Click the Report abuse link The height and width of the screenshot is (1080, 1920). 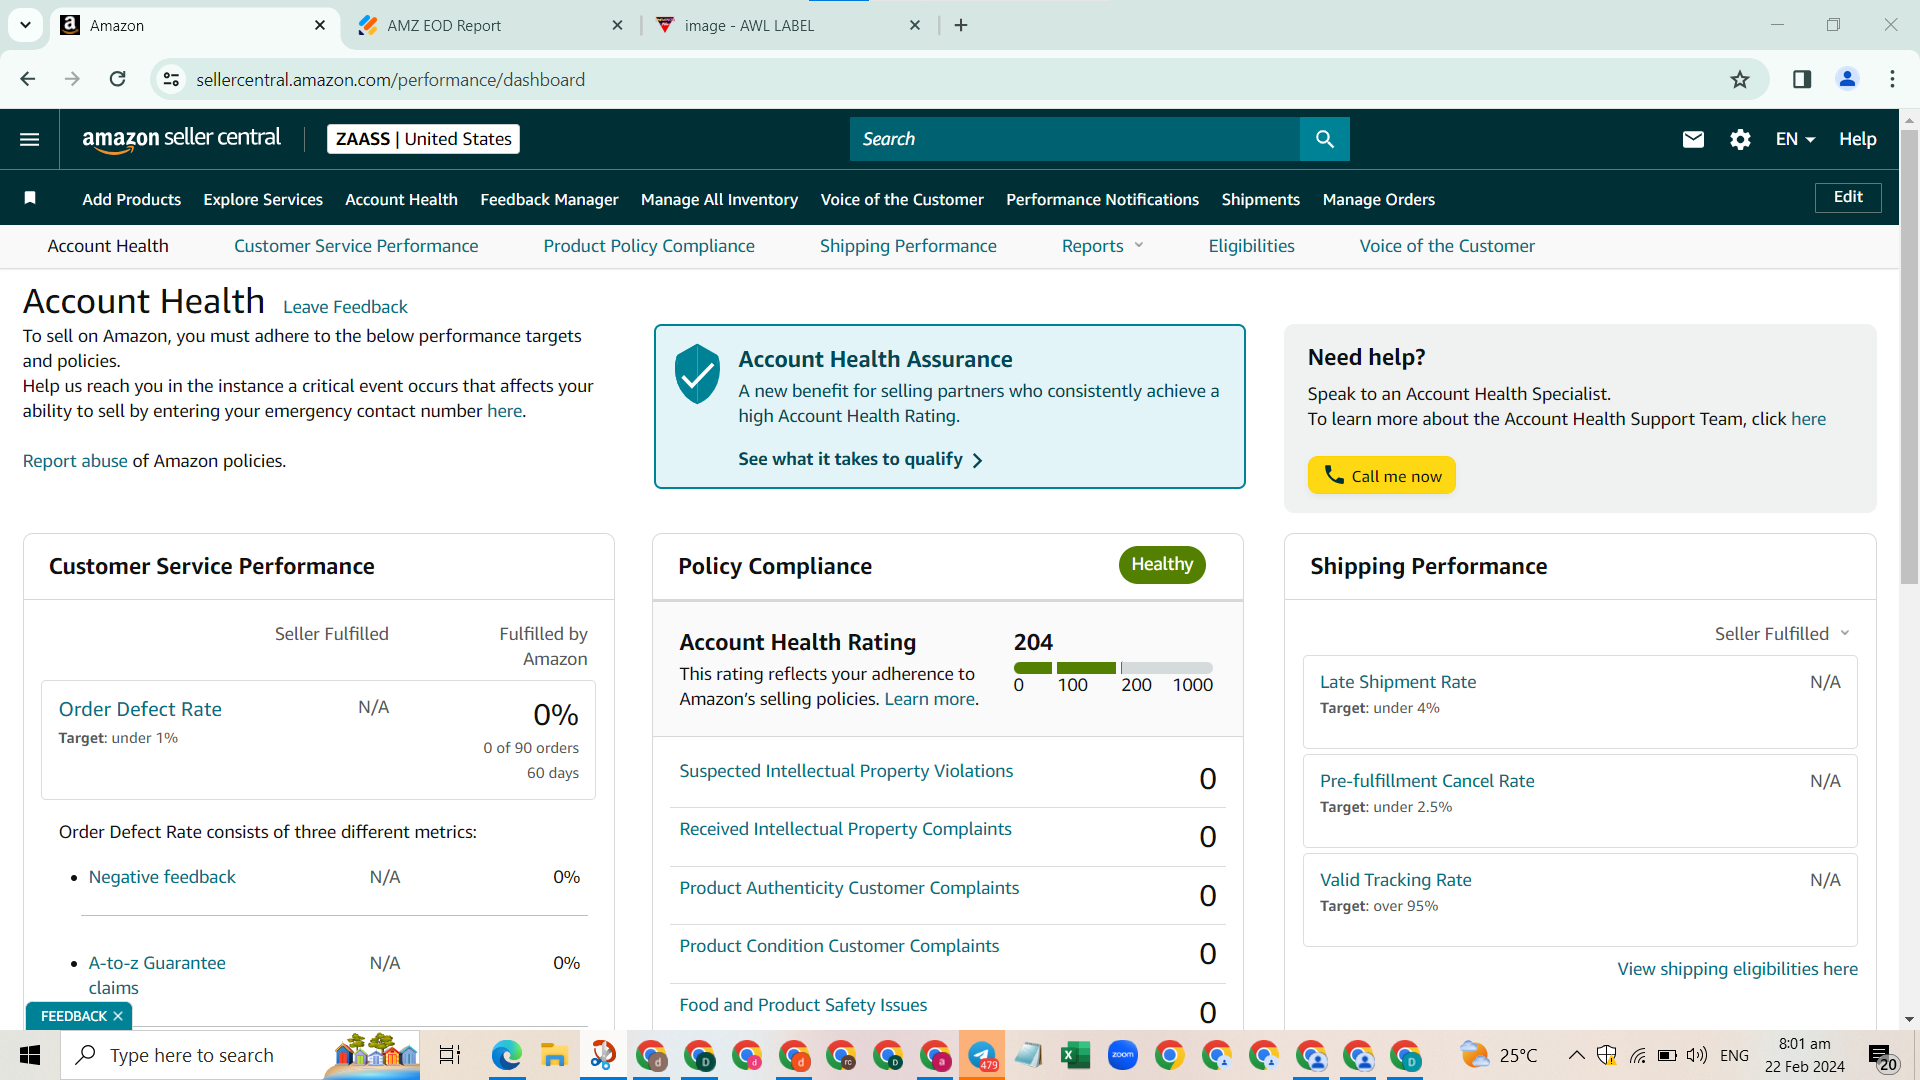tap(75, 461)
